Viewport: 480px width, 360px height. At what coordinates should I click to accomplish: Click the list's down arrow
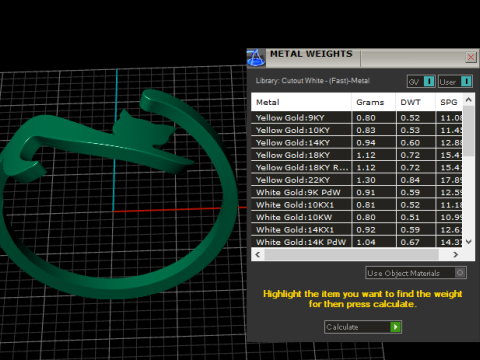[468, 242]
